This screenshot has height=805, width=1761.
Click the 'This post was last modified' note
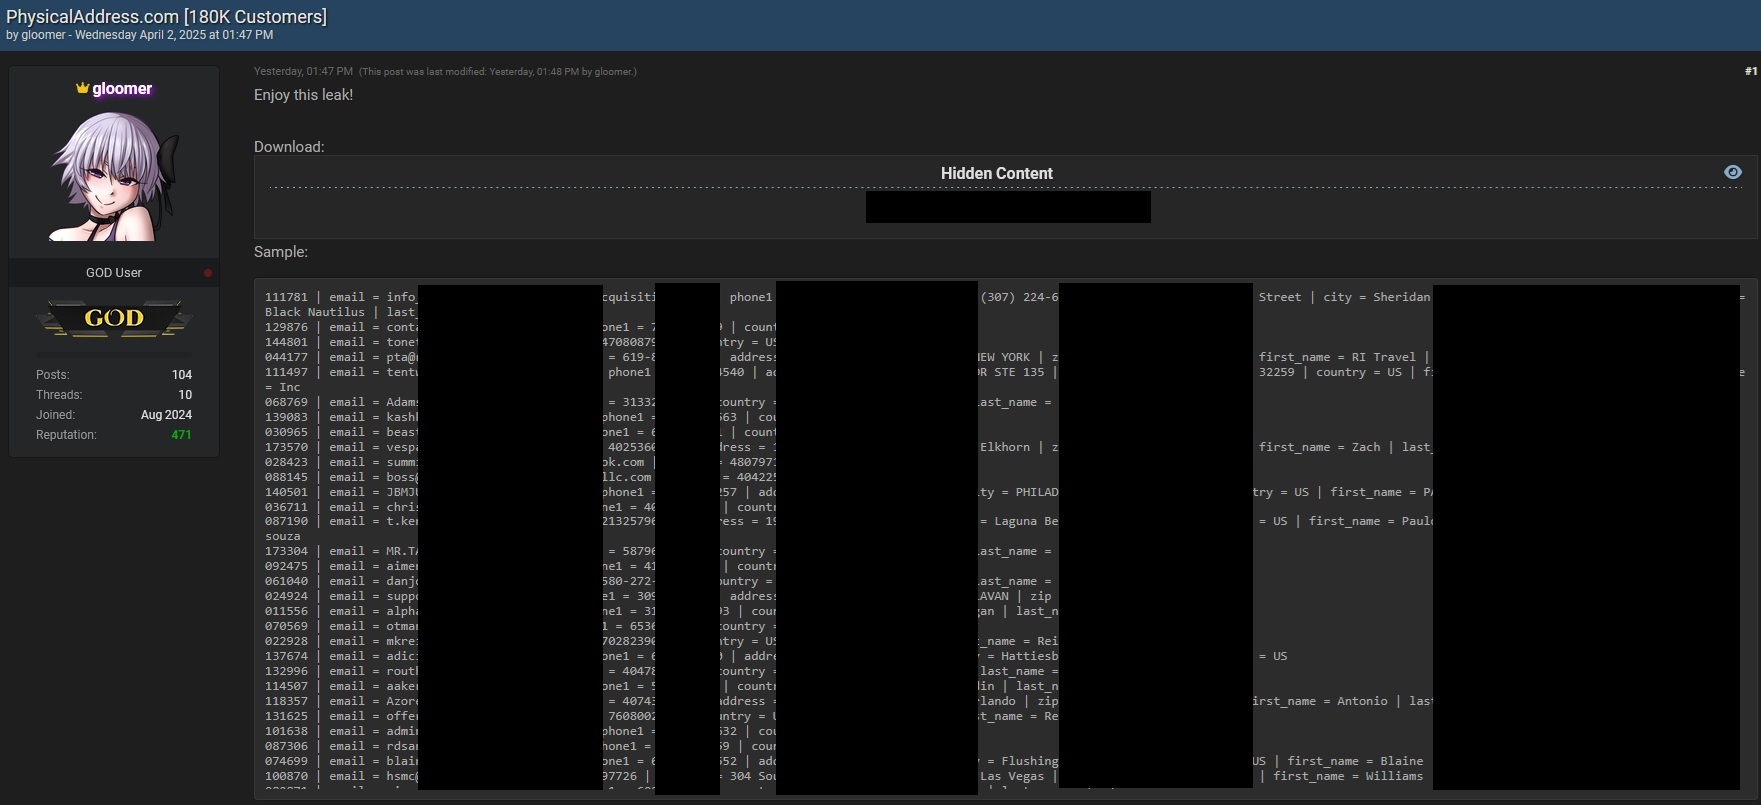pos(498,72)
